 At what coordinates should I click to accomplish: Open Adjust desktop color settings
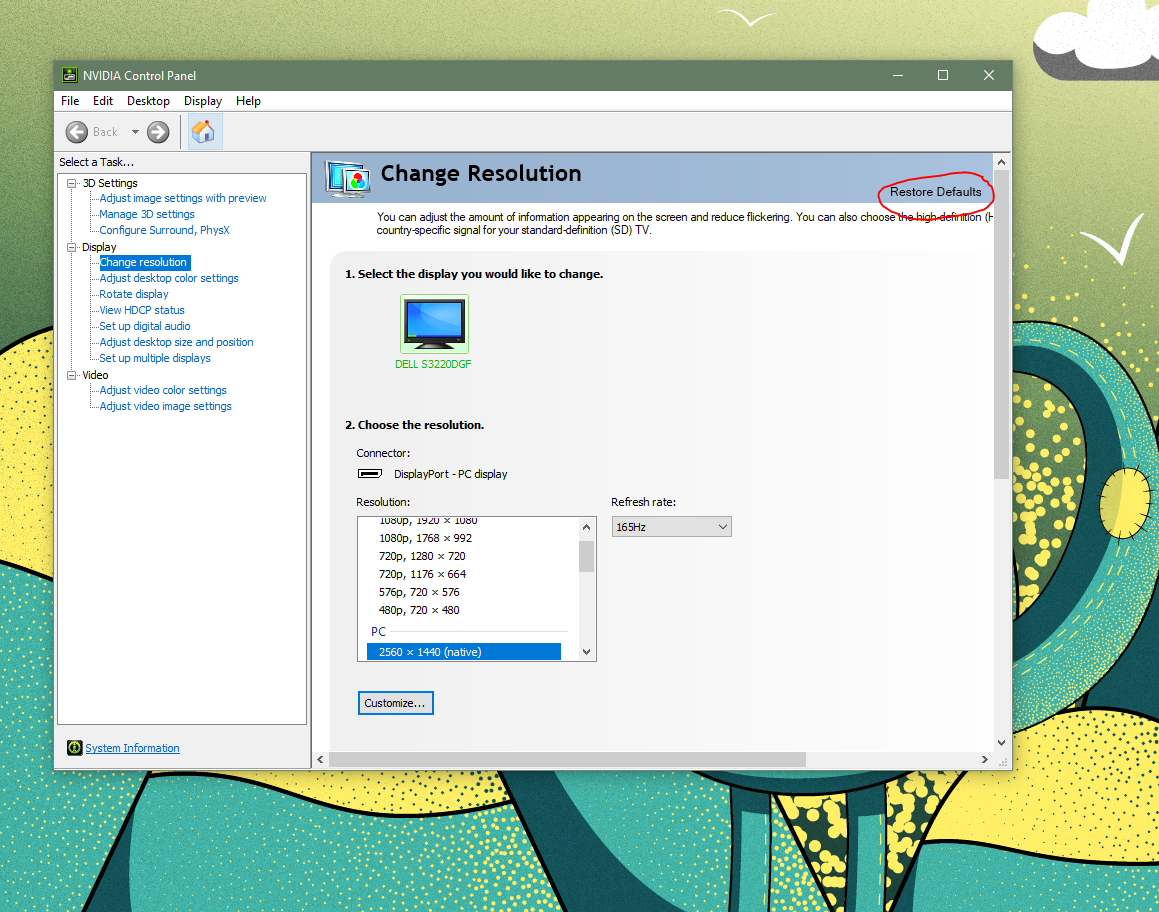pyautogui.click(x=169, y=278)
